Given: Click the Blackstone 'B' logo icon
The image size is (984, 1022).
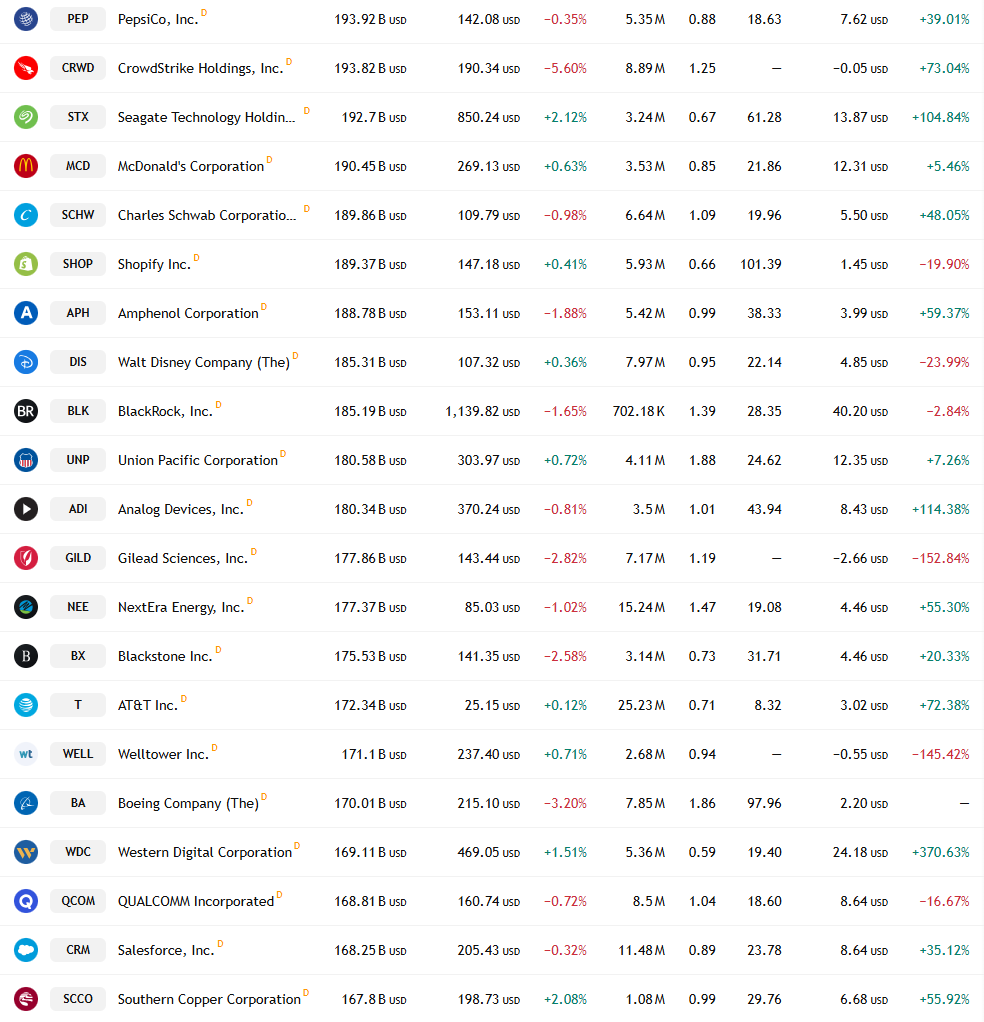Looking at the screenshot, I should (26, 656).
